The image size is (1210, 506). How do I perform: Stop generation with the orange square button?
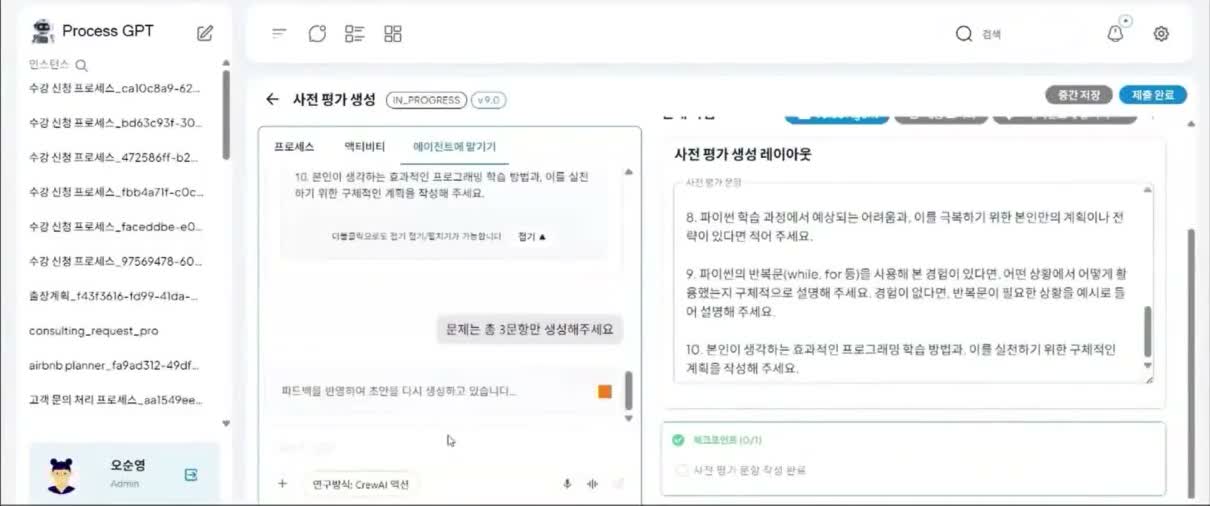(x=605, y=392)
